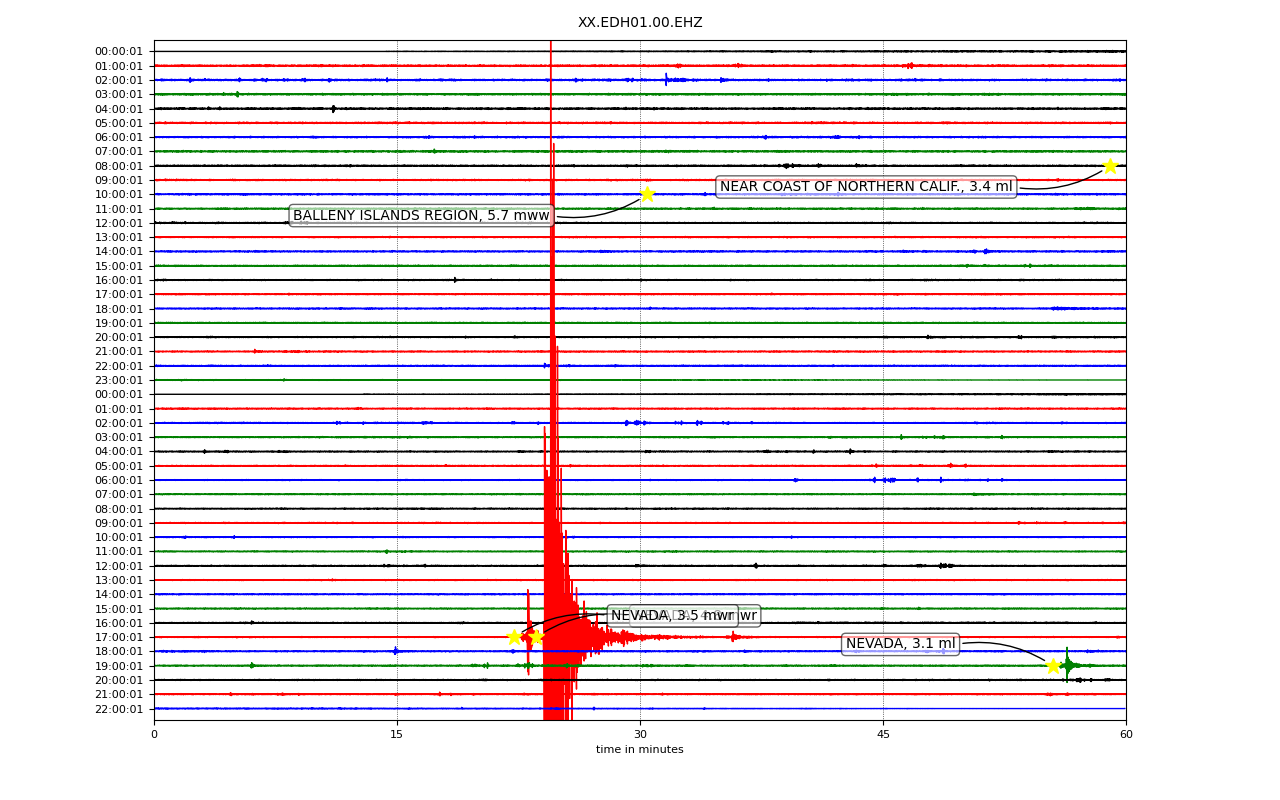
Task: Click the Balleny Islands event yellow star
Action: pyautogui.click(x=647, y=194)
